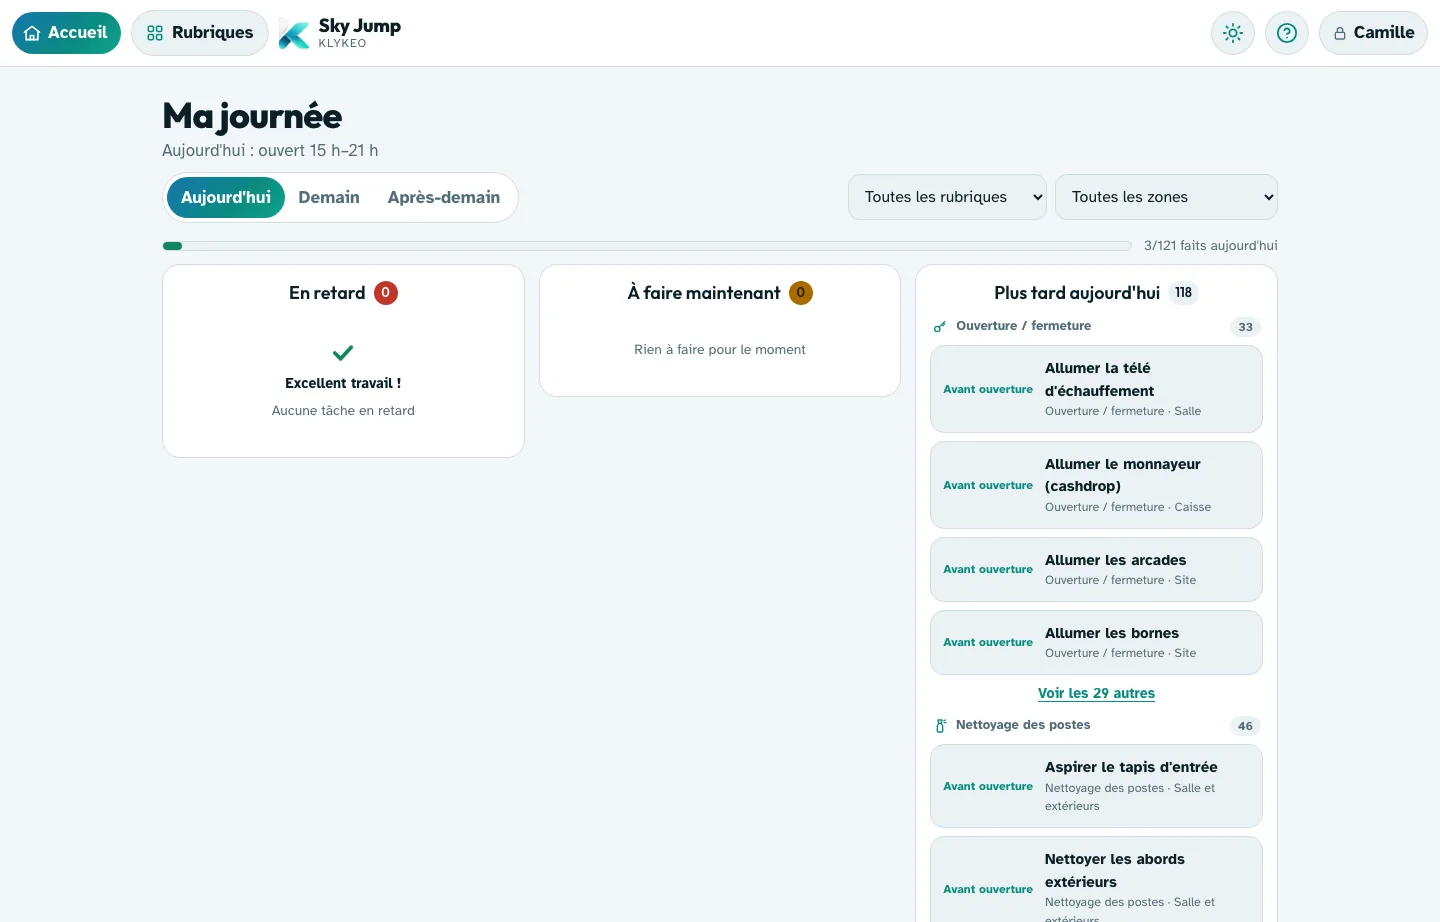Screen dimensions: 1440x922
Task: Click the Ouverture / fermeture section heading
Action: click(x=1023, y=326)
